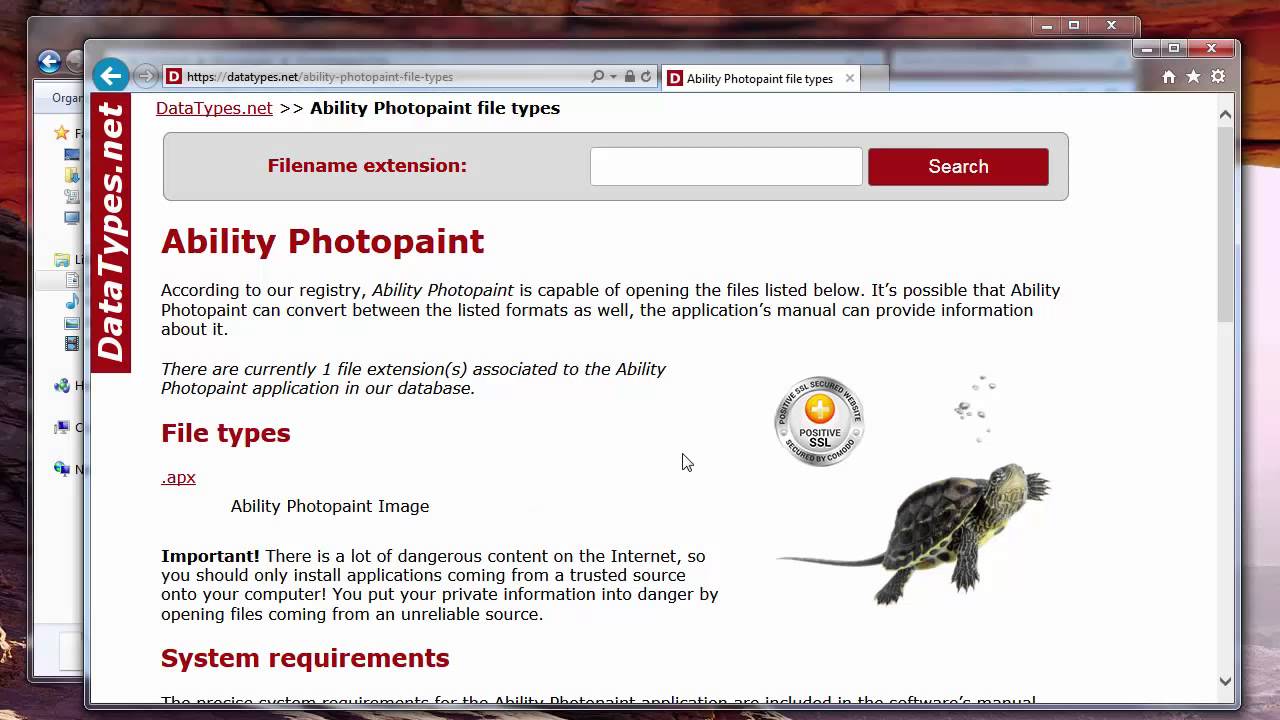Screen dimensions: 1280x720
Task: Select the Homegroup icon in Explorer sidebar
Action: (x=62, y=386)
